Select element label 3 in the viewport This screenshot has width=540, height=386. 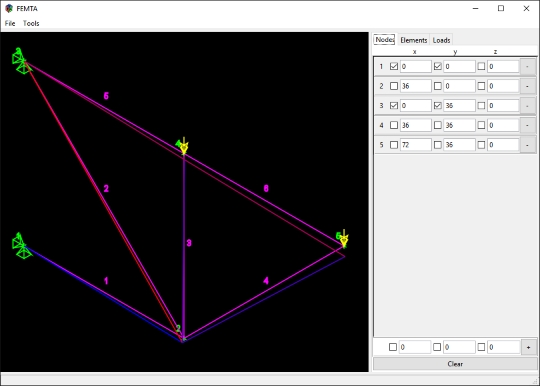tap(189, 243)
